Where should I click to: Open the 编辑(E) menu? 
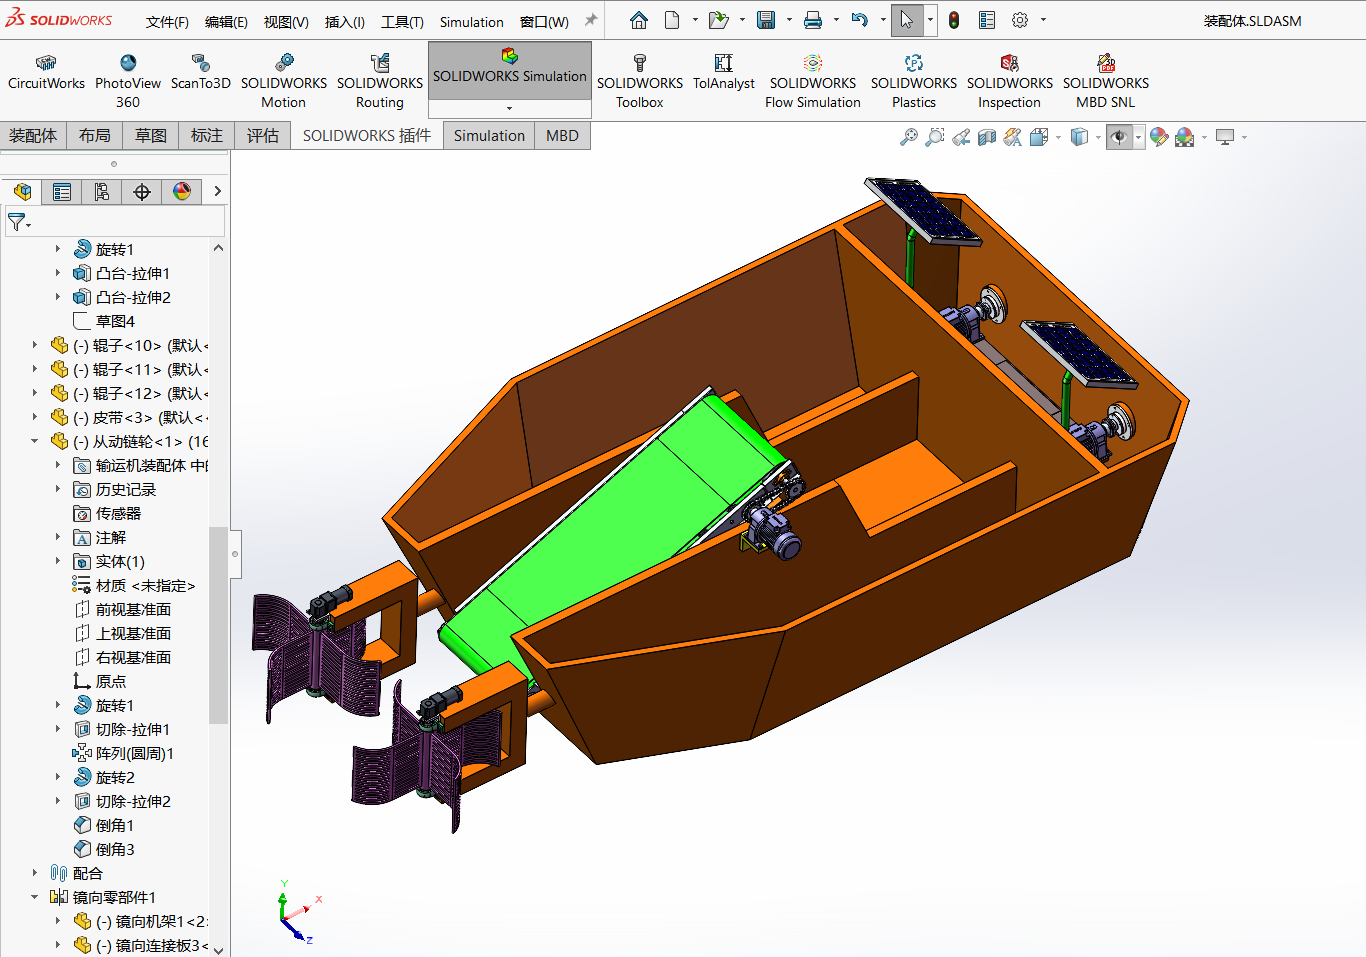[x=226, y=21]
